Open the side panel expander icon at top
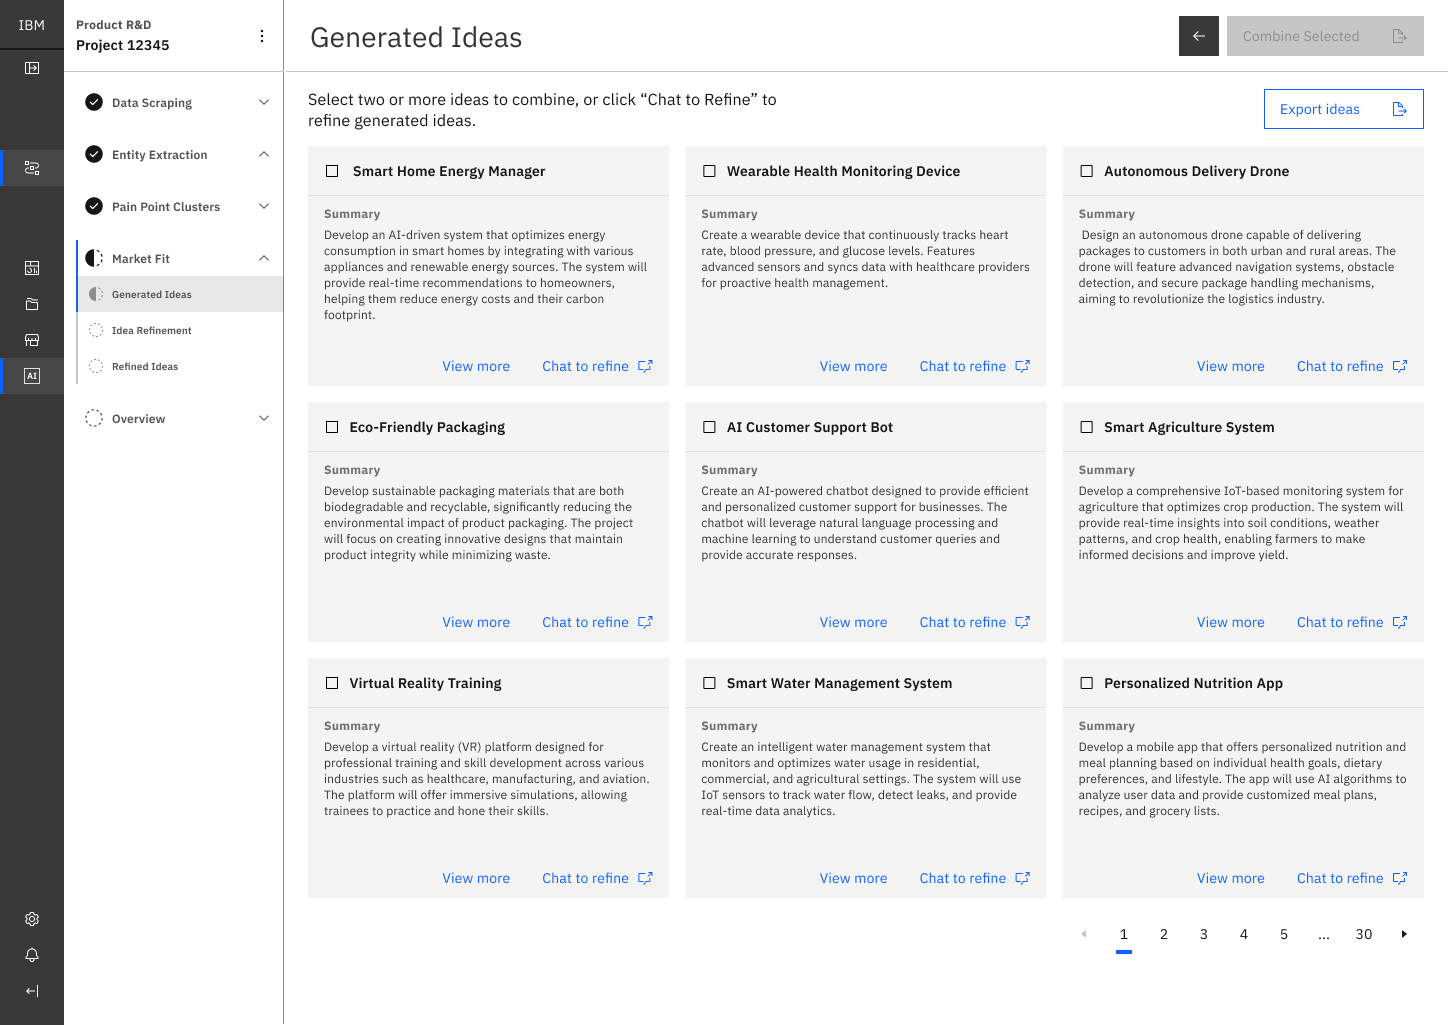Screen dimensions: 1448x1025 pos(32,68)
